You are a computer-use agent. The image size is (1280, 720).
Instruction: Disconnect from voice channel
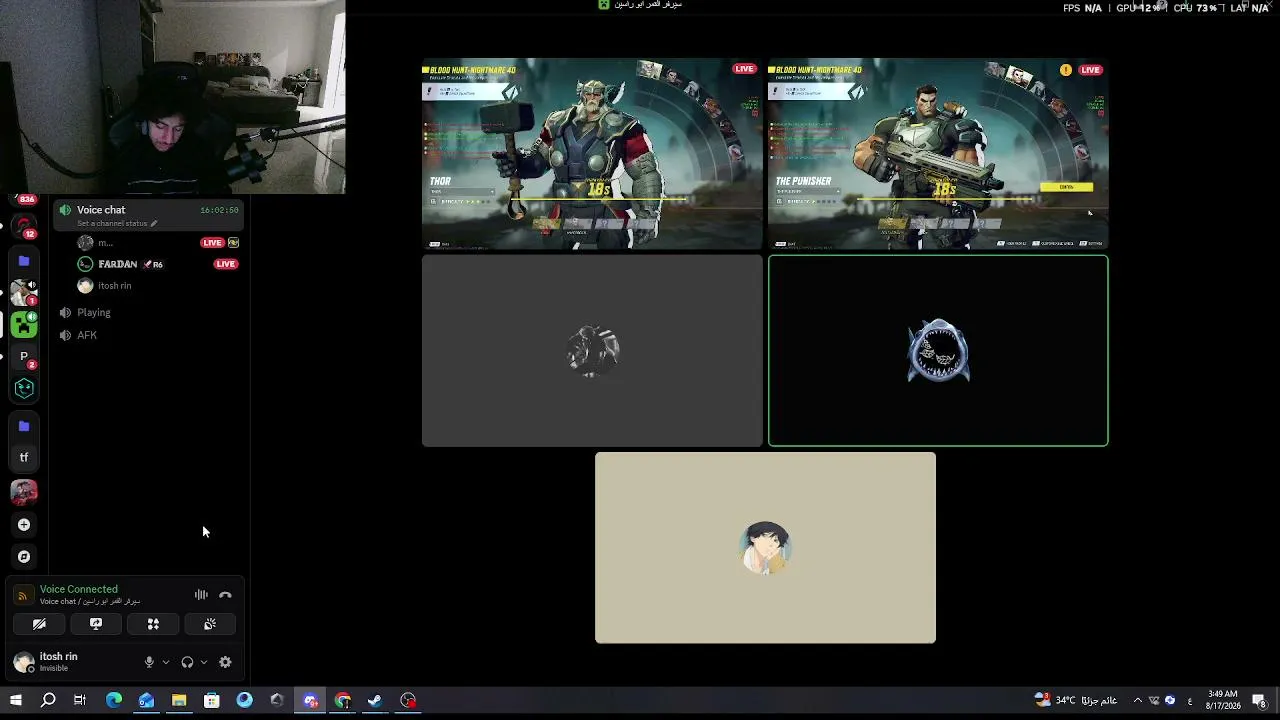click(225, 595)
